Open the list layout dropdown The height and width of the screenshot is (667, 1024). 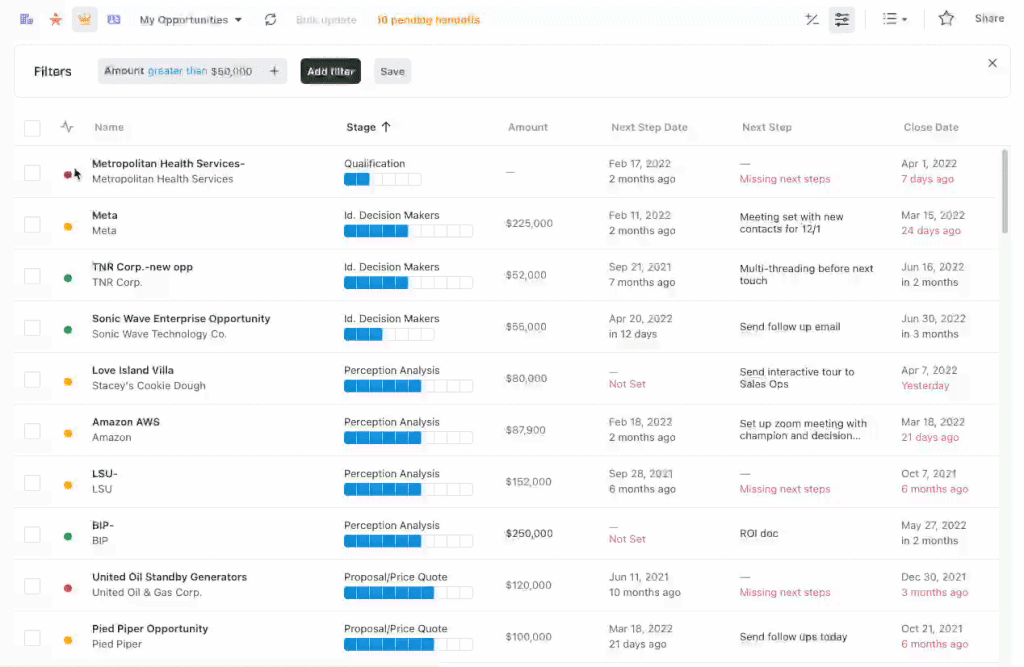[x=895, y=19]
